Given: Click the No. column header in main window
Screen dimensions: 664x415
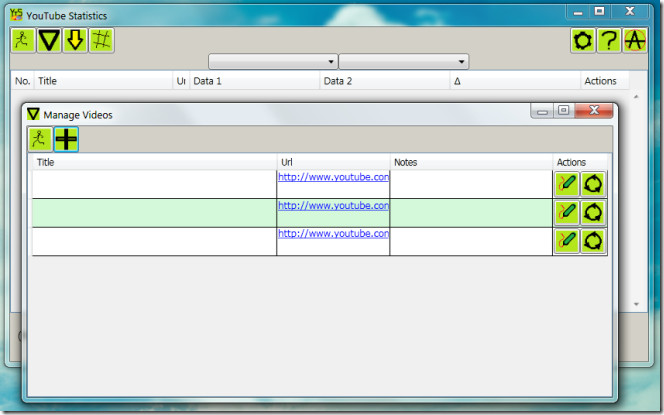Looking at the screenshot, I should click(23, 81).
